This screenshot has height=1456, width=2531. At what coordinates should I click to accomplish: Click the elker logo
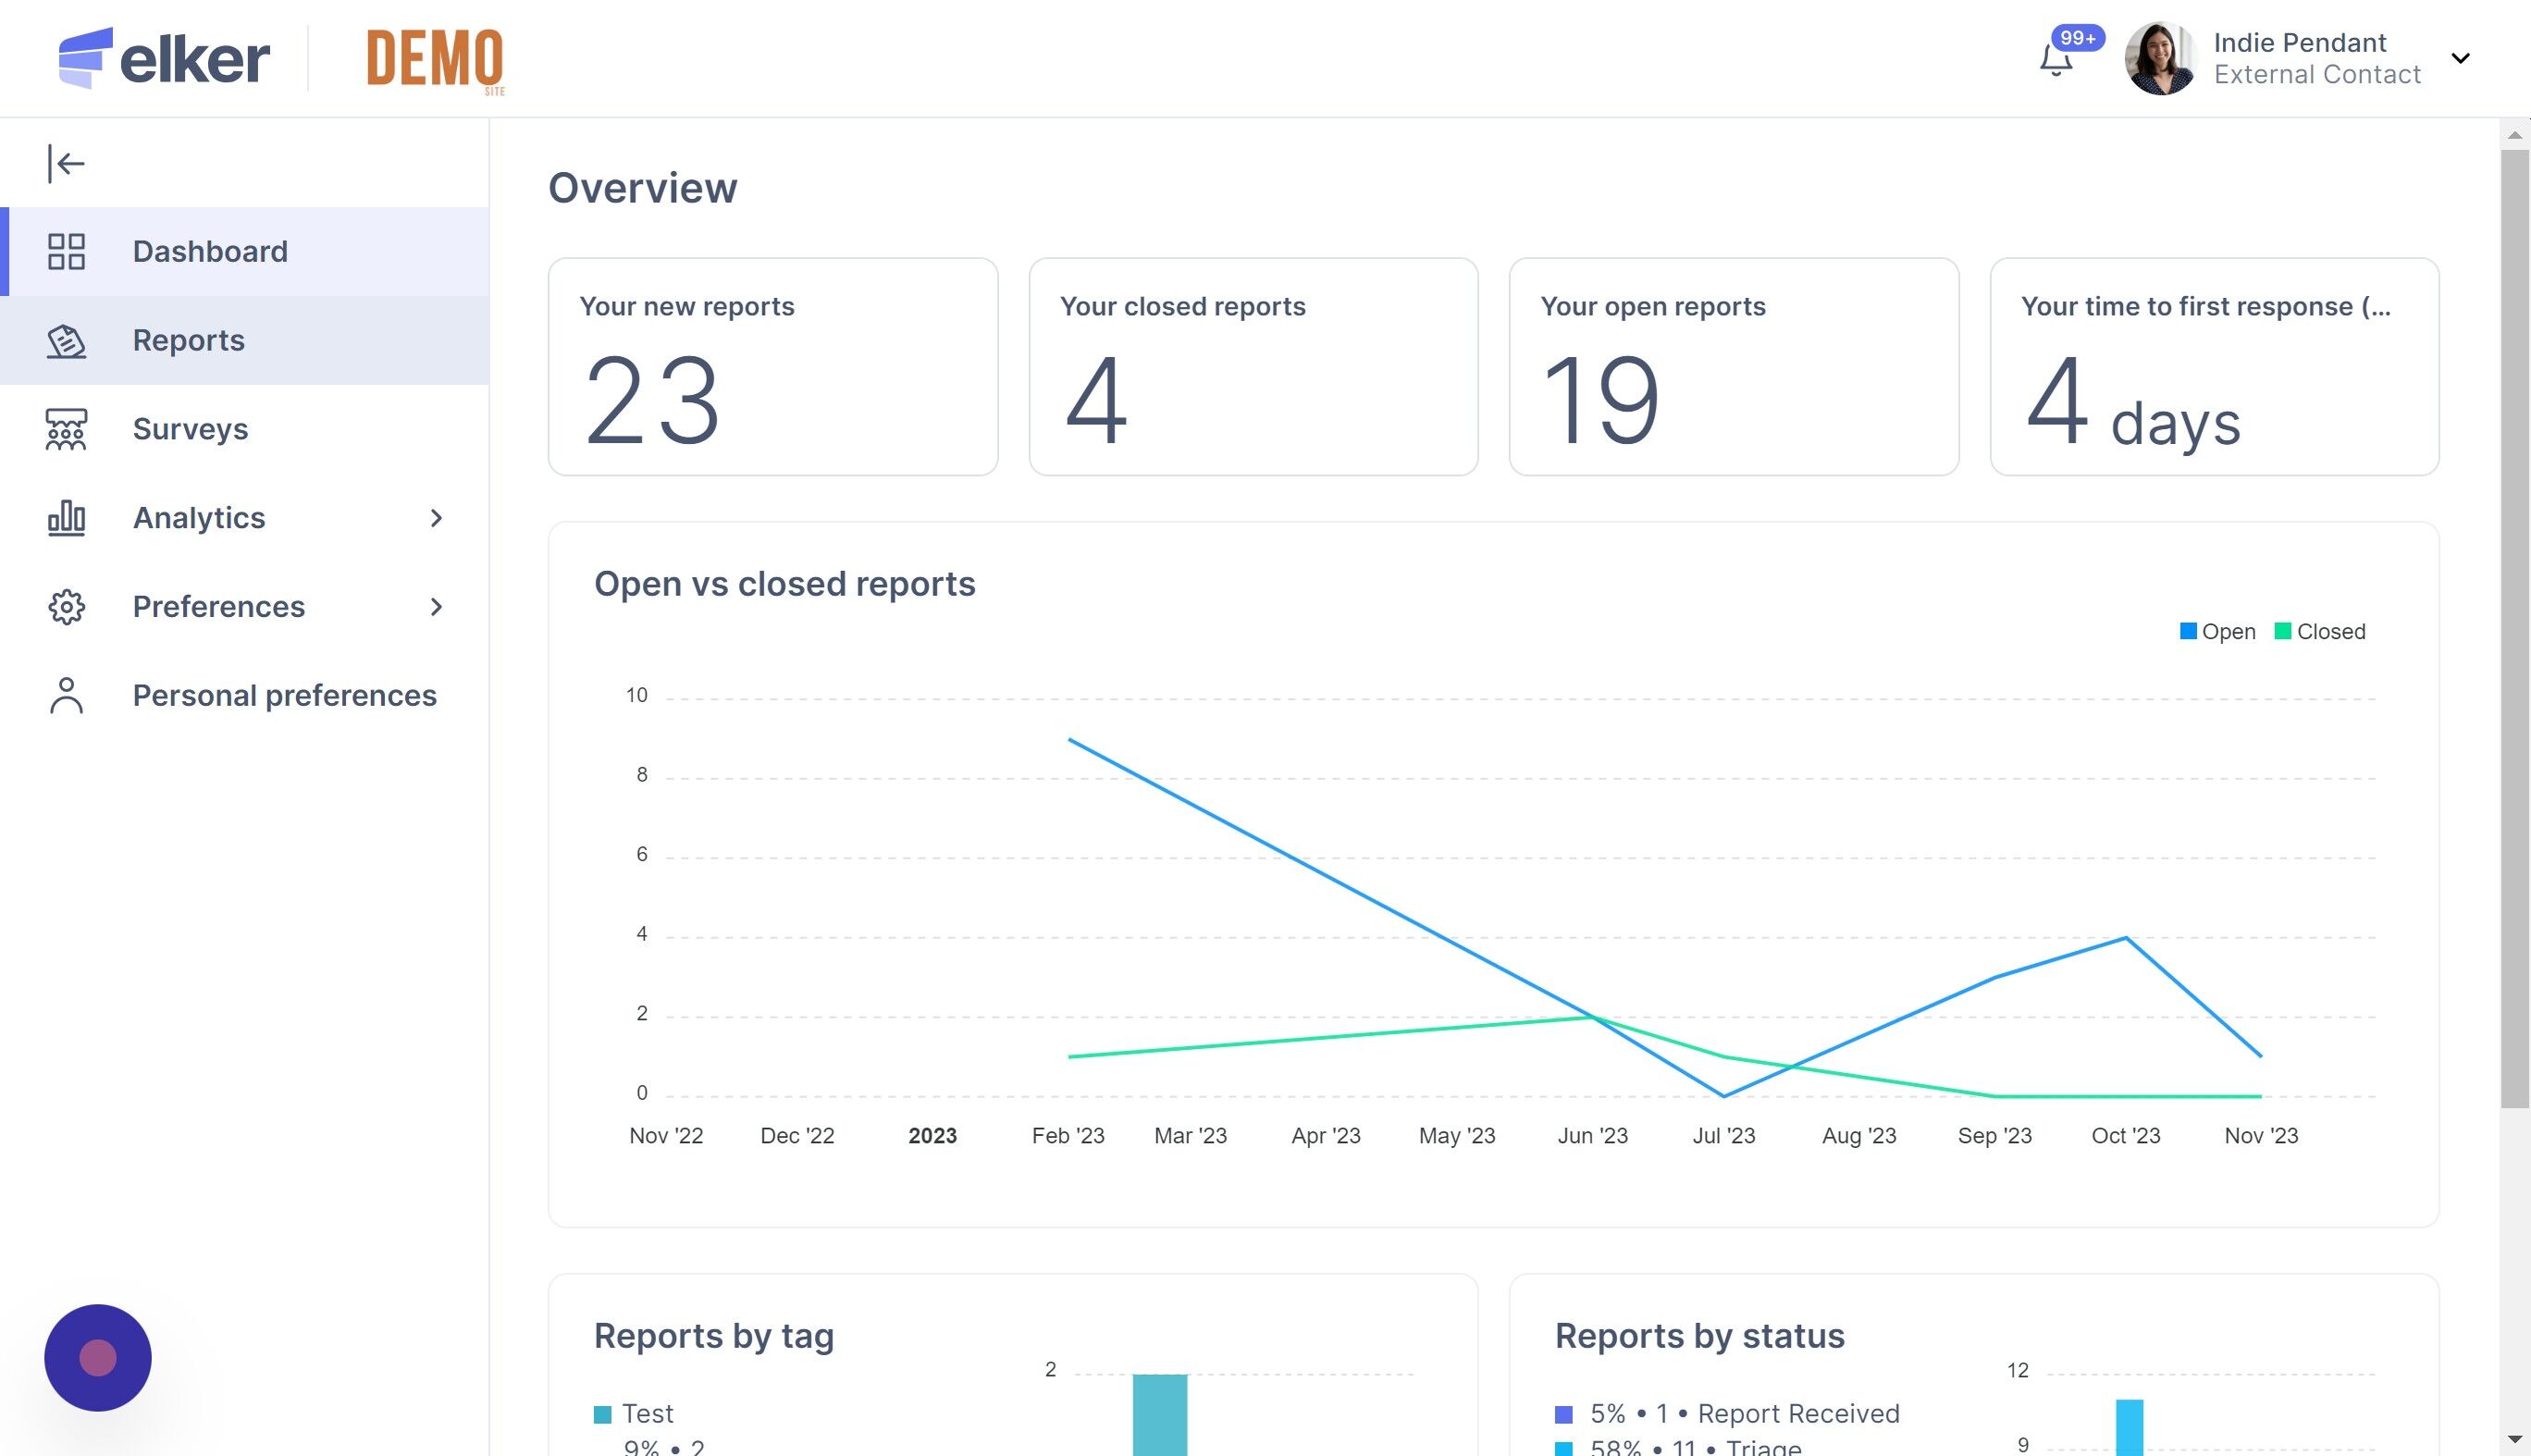click(x=164, y=58)
